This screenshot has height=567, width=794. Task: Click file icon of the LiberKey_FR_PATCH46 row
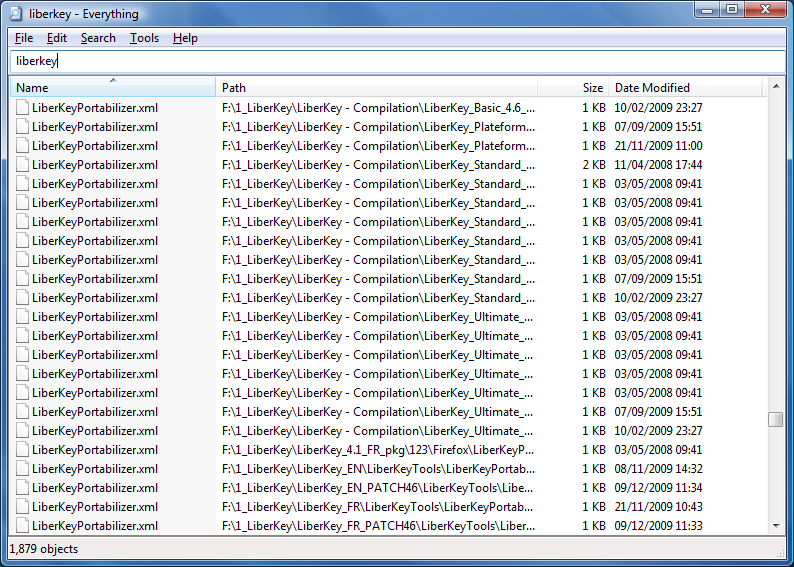pos(22,525)
